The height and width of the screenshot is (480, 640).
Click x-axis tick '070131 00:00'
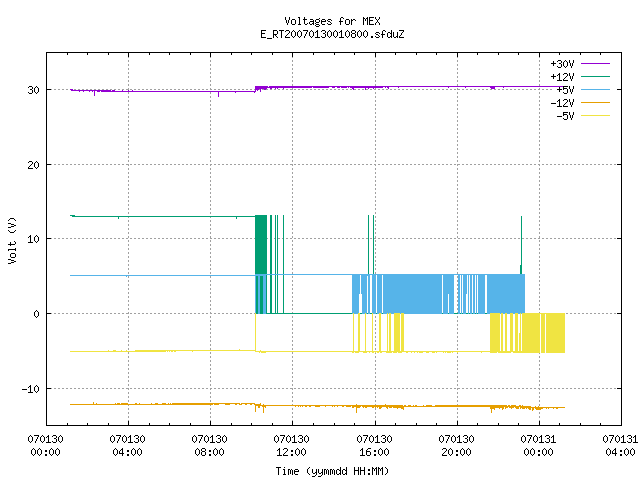[x=538, y=446]
